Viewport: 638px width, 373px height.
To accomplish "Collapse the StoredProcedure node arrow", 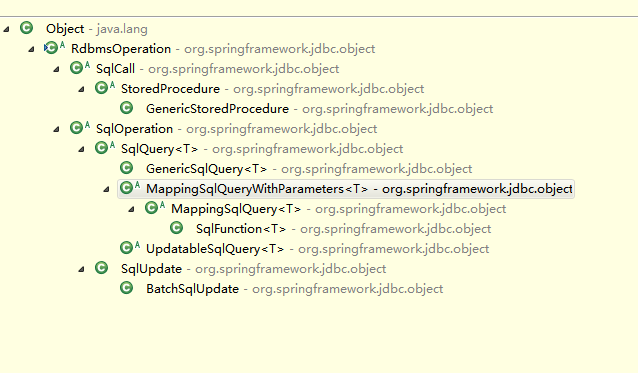I will point(81,89).
